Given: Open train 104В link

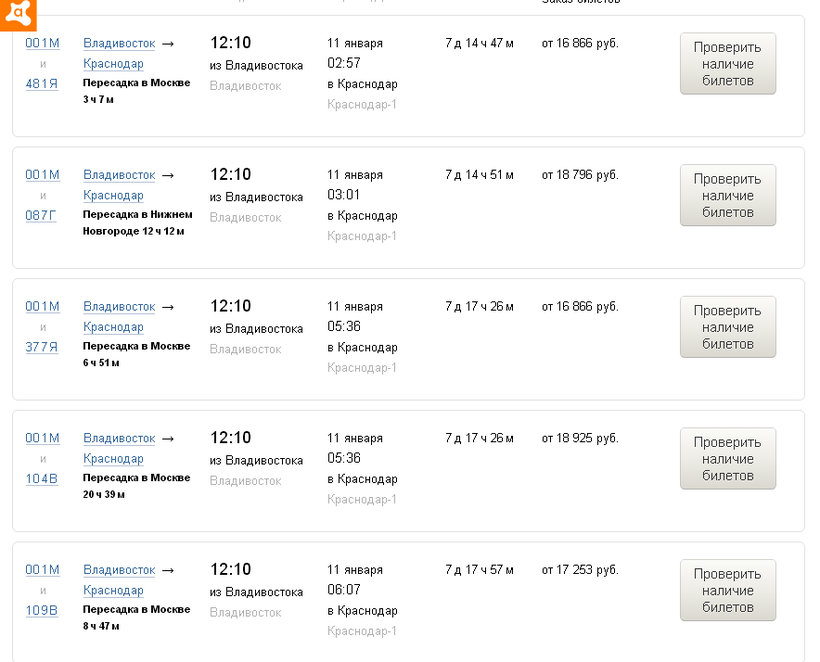Looking at the screenshot, I should [x=42, y=479].
